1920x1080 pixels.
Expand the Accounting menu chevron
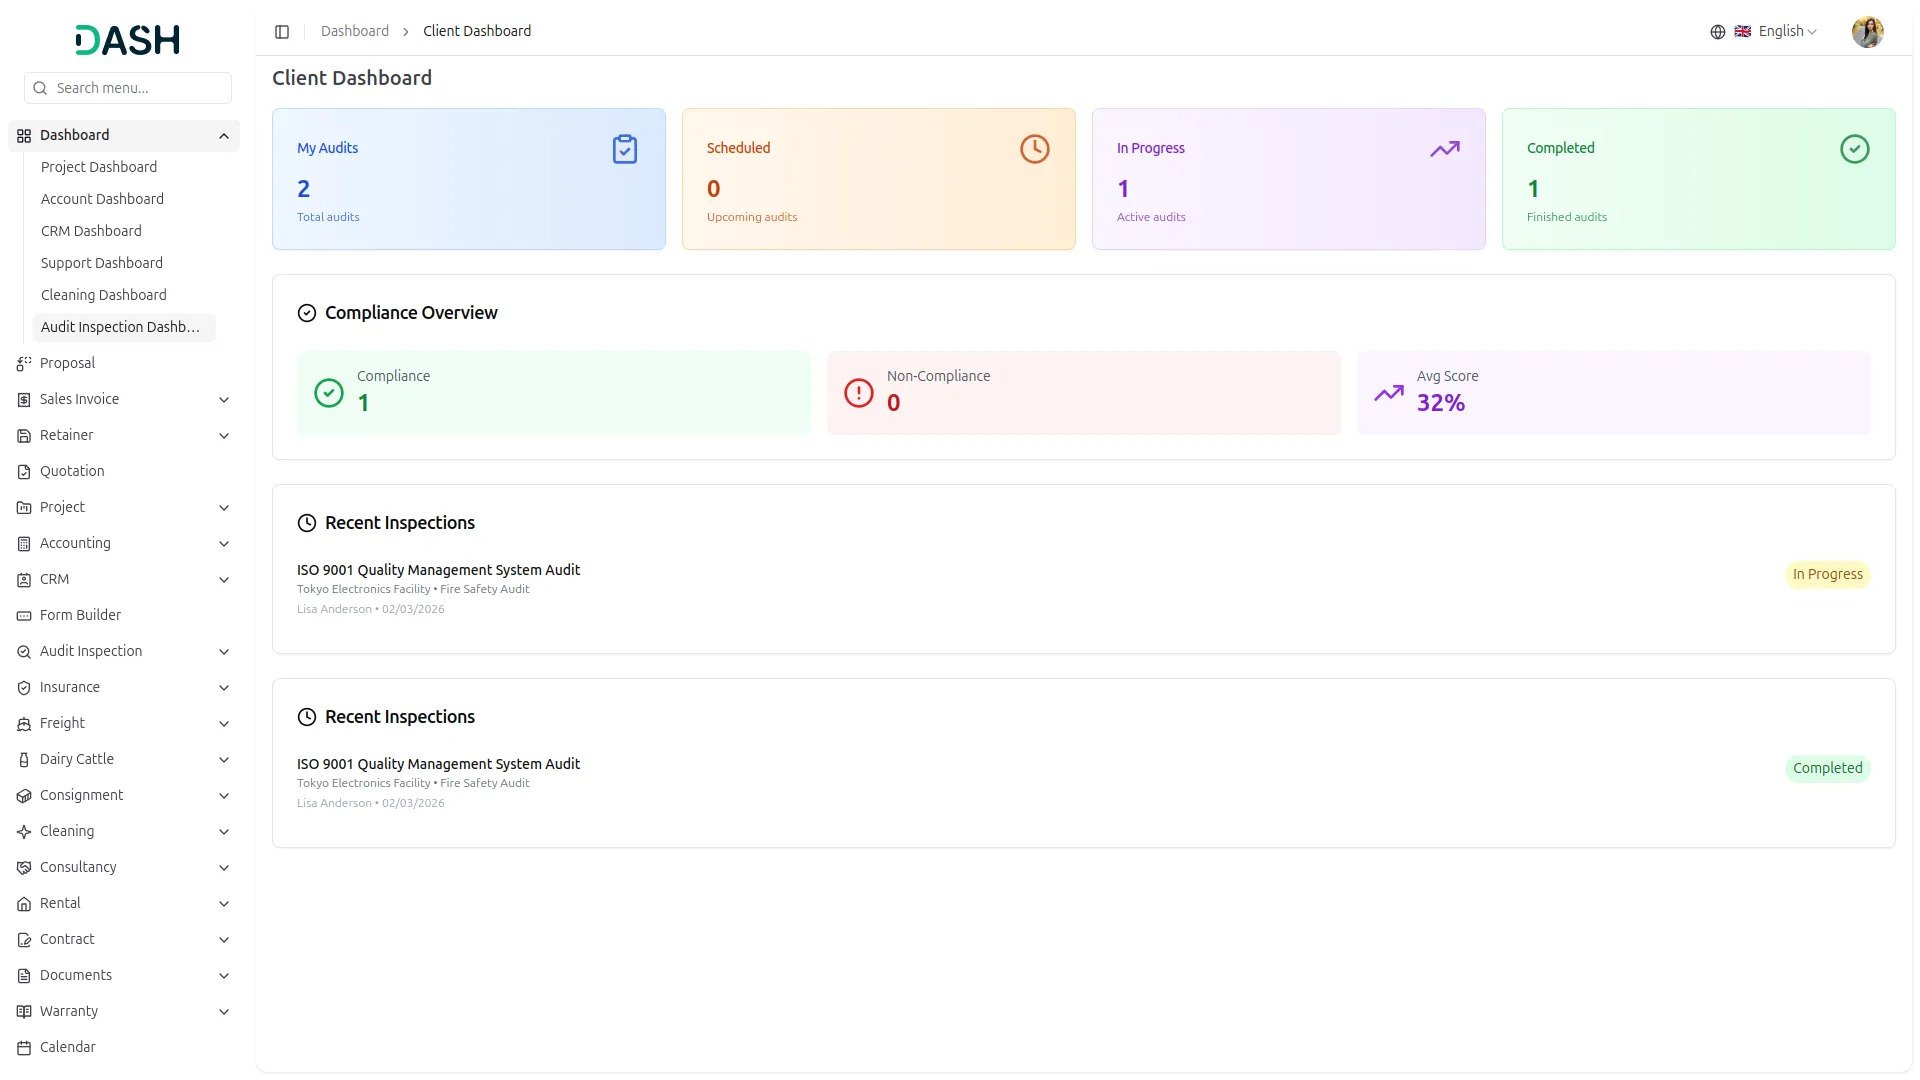coord(224,544)
